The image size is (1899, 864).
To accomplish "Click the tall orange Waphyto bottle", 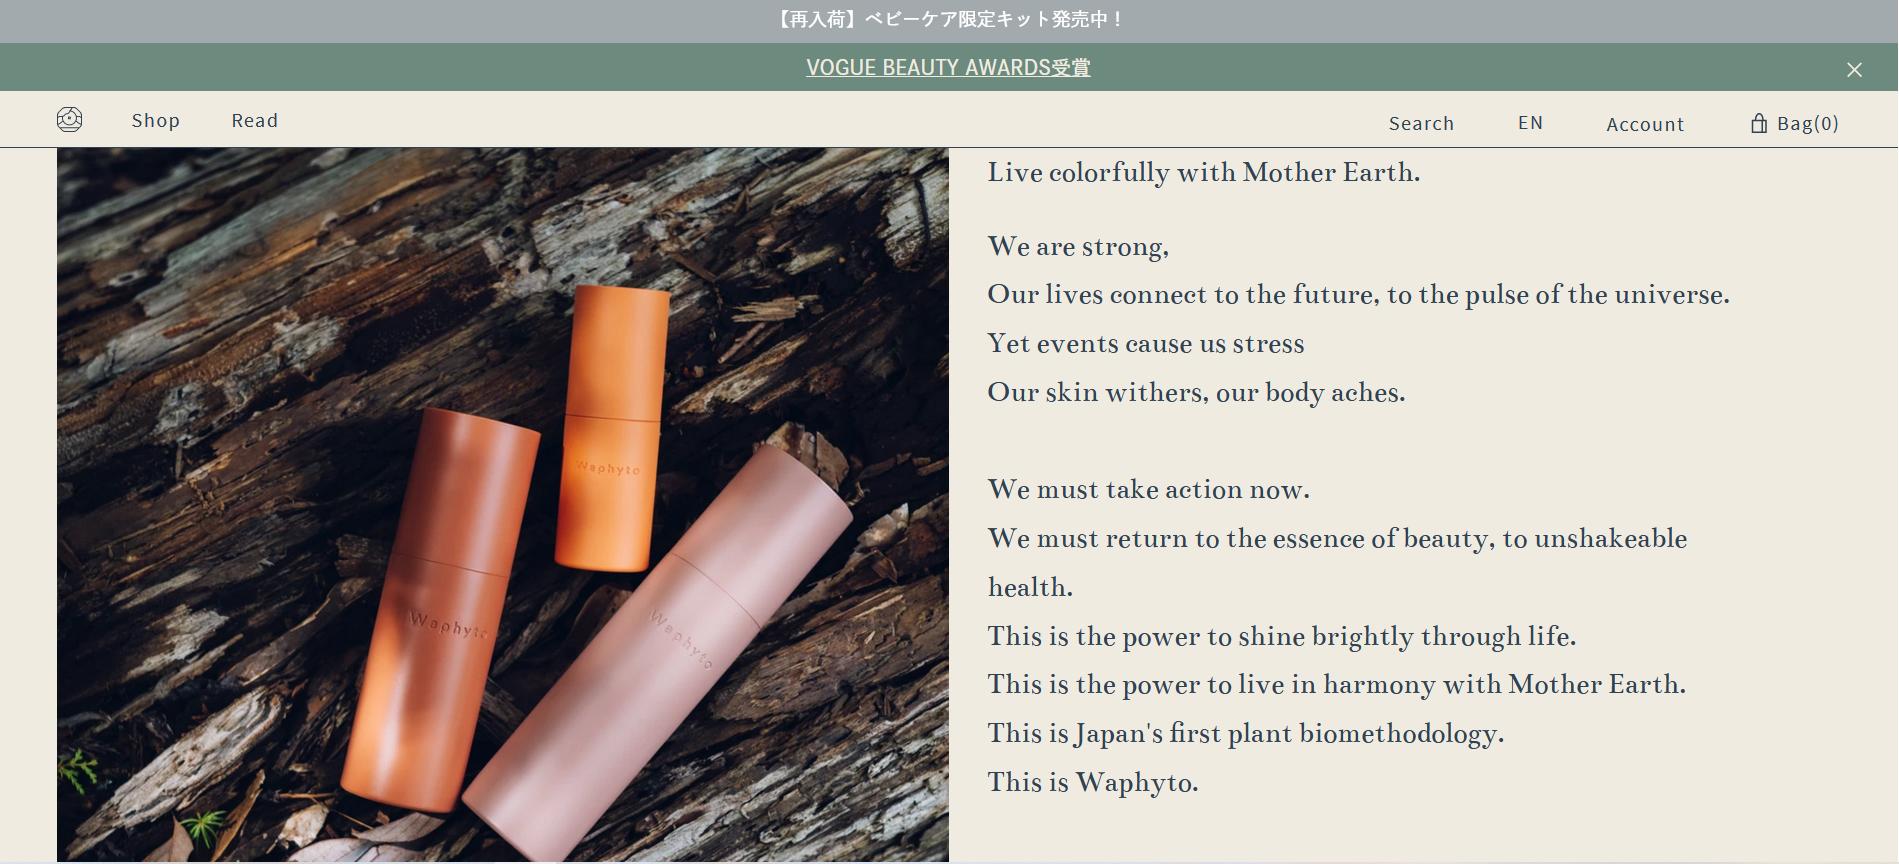I will point(440,610).
